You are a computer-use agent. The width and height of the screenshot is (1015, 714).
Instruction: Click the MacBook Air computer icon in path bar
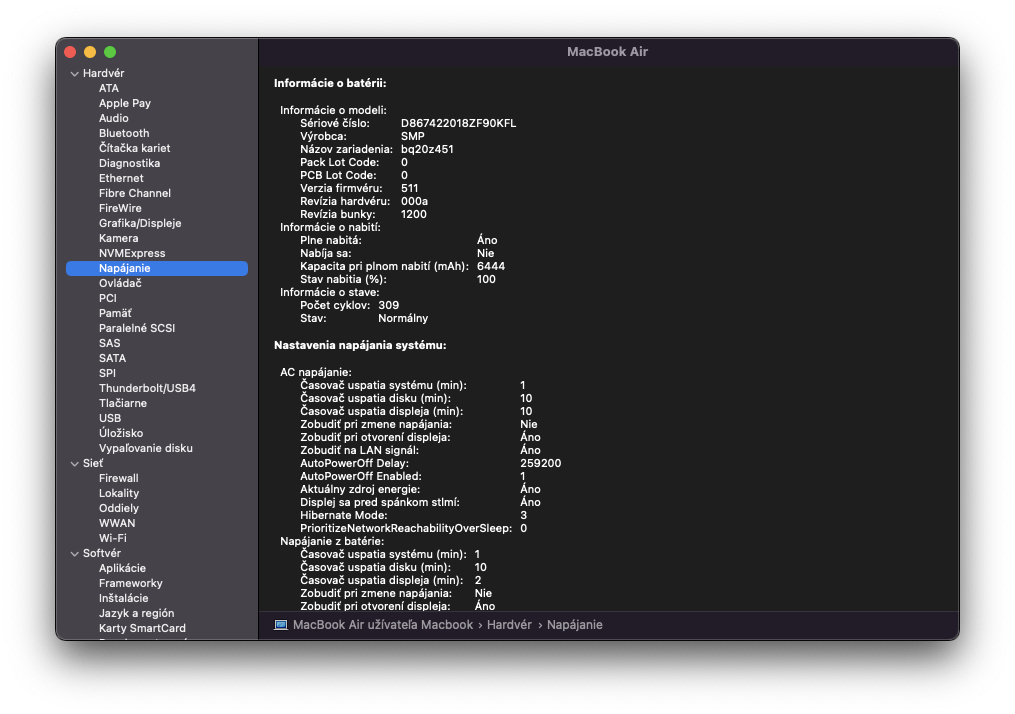(281, 625)
